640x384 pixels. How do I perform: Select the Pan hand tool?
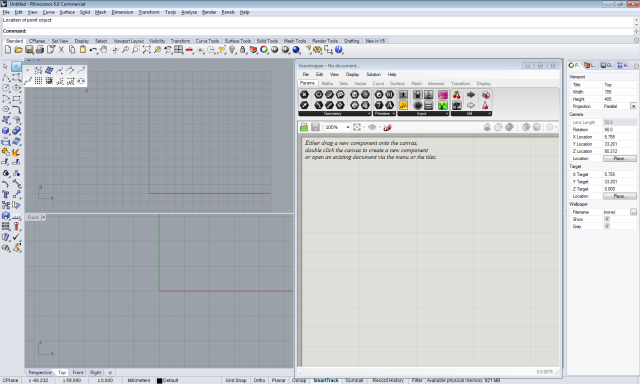[x=104, y=50]
